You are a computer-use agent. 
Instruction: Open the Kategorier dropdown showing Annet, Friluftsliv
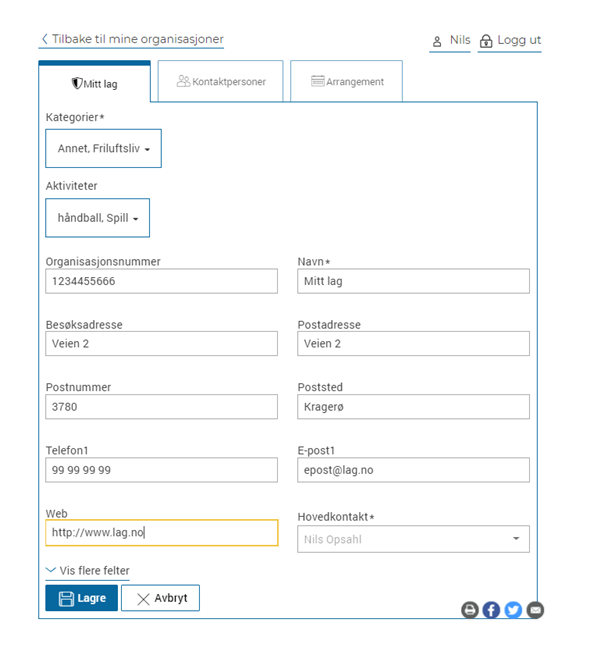point(103,149)
